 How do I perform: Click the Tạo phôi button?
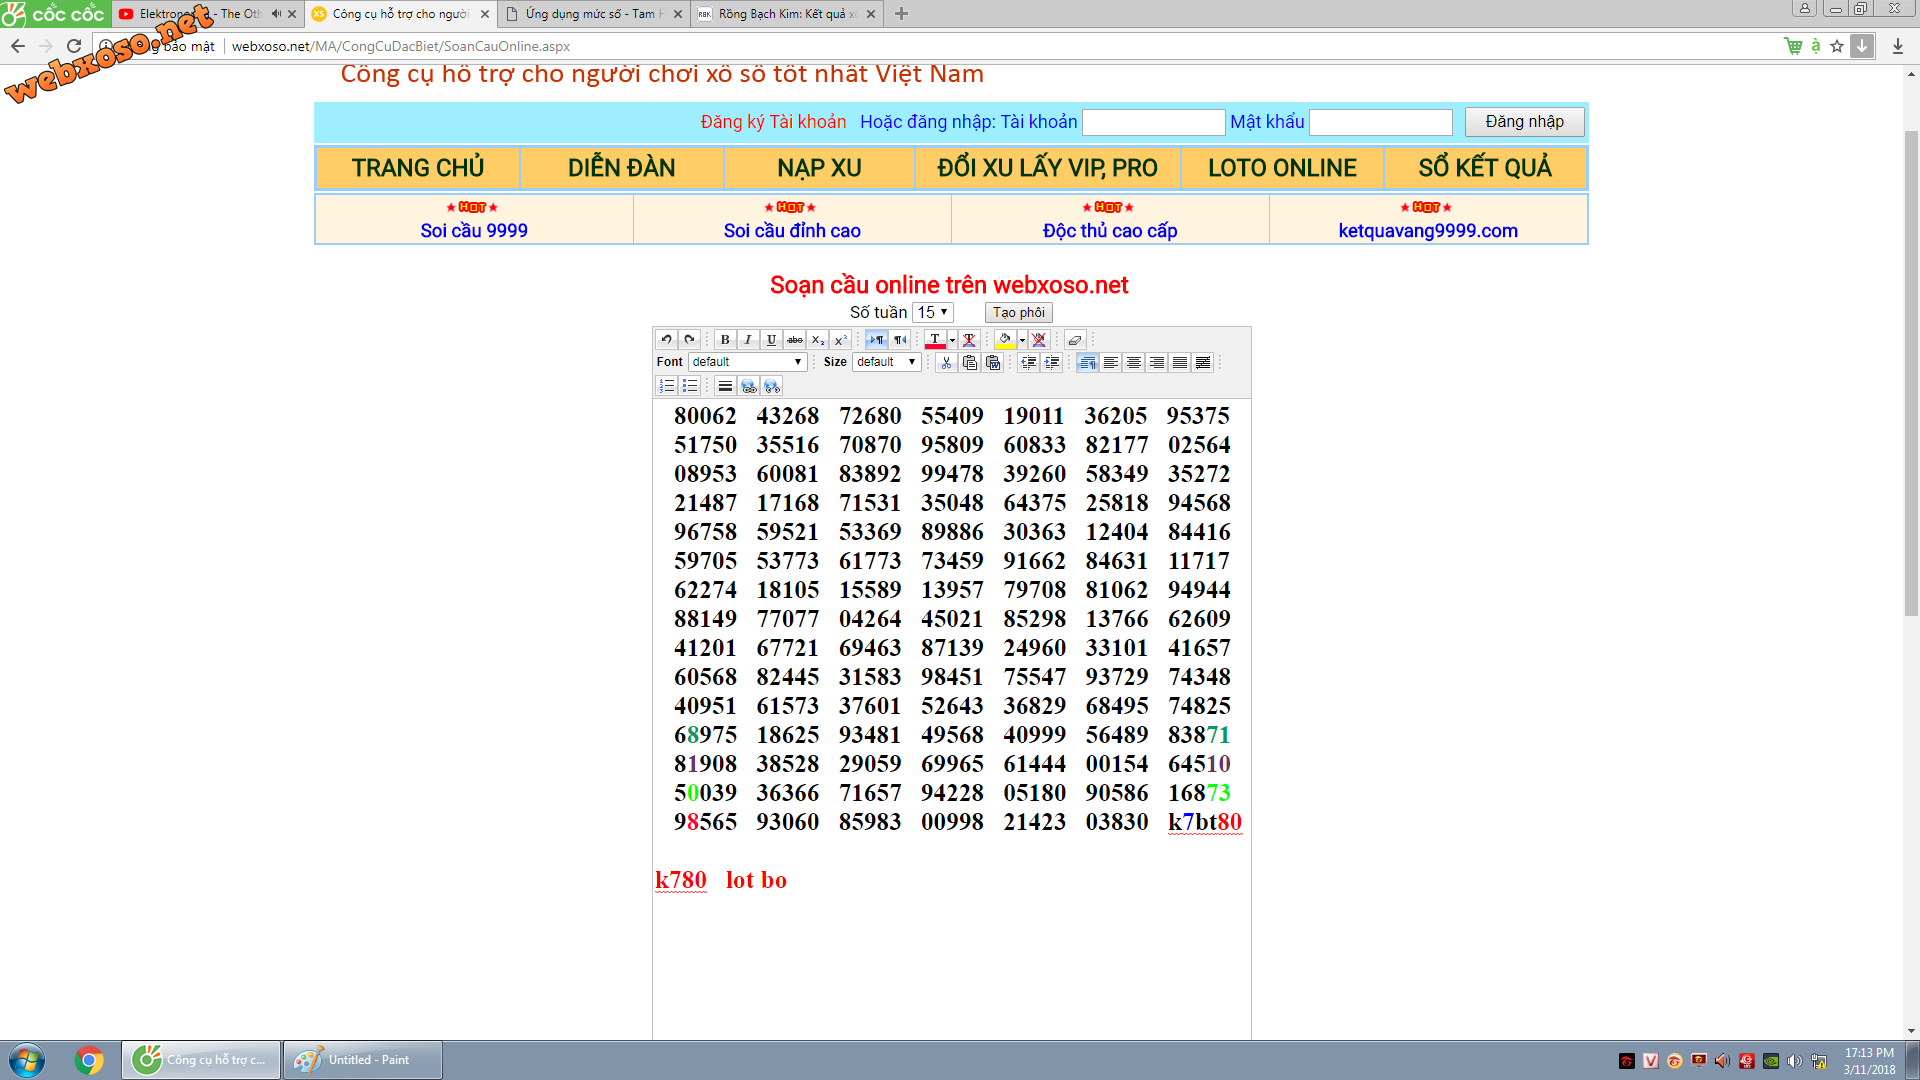coord(1018,312)
